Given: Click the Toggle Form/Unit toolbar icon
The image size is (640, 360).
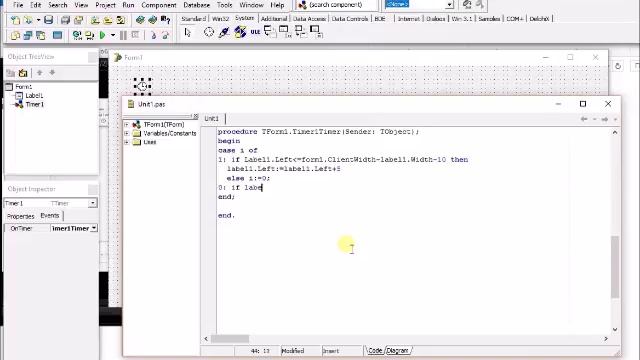Looking at the screenshot, I should tap(41, 36).
